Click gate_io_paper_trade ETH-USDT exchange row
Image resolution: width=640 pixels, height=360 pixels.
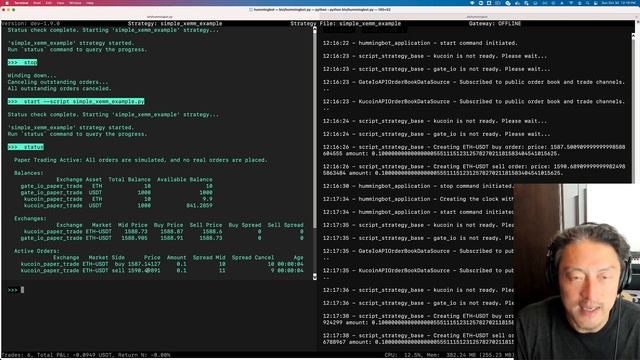click(162, 238)
